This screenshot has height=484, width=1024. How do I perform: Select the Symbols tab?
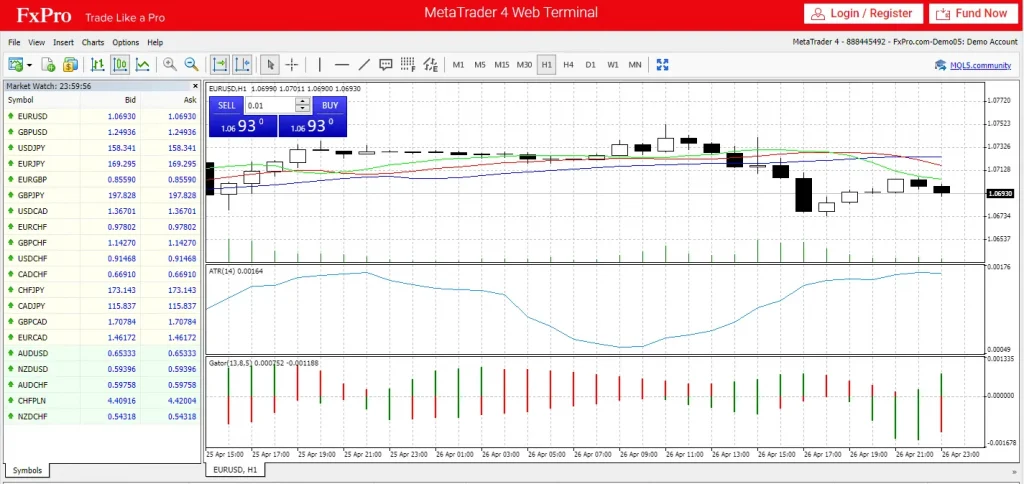point(27,470)
